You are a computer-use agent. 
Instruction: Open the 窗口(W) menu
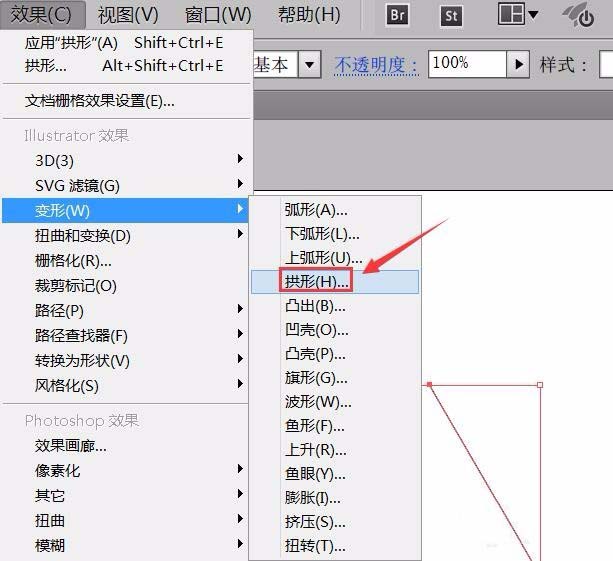coord(218,15)
